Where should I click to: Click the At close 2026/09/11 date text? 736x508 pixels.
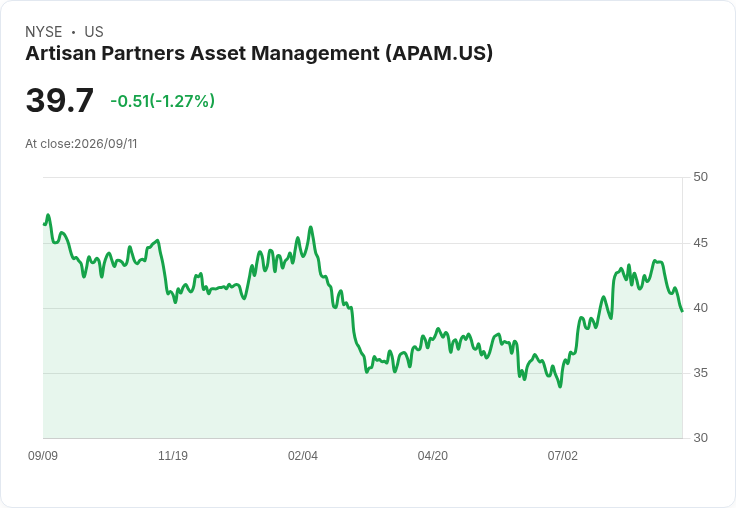(x=81, y=144)
